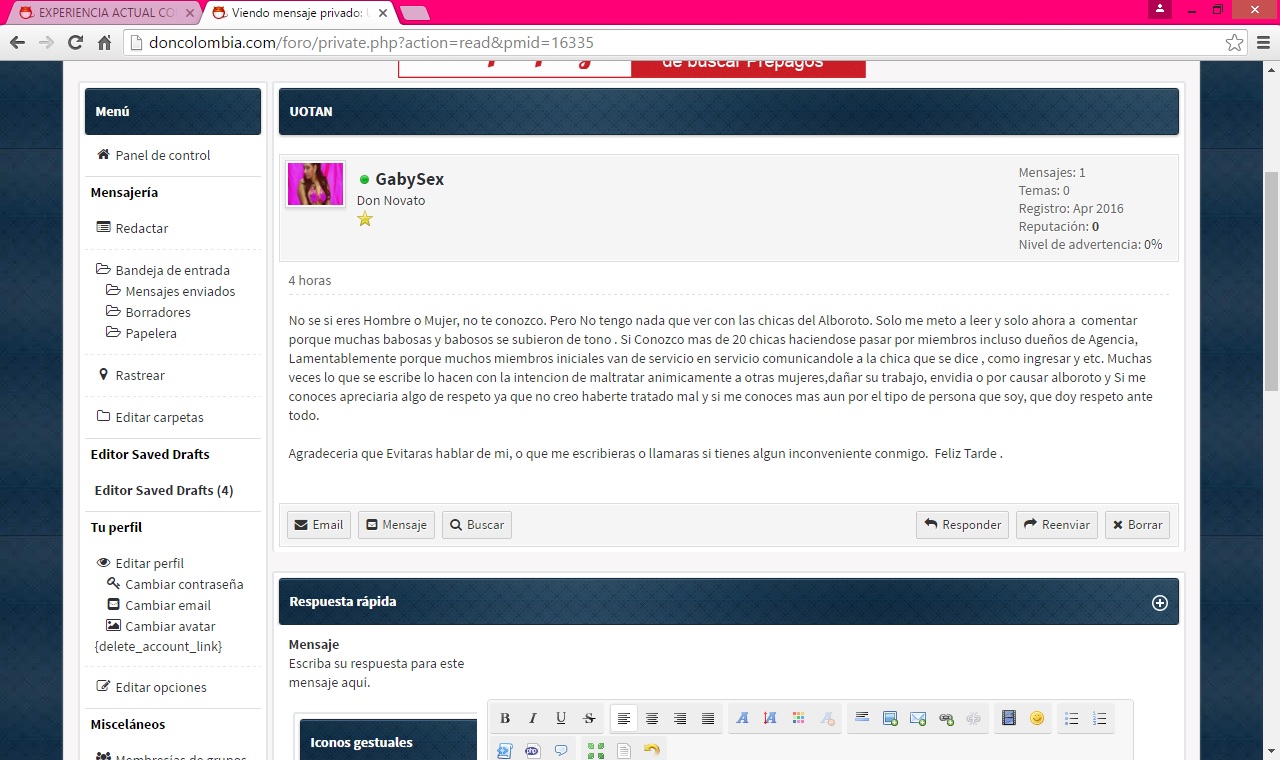Insert a video using the film icon
1280x760 pixels.
(1008, 718)
